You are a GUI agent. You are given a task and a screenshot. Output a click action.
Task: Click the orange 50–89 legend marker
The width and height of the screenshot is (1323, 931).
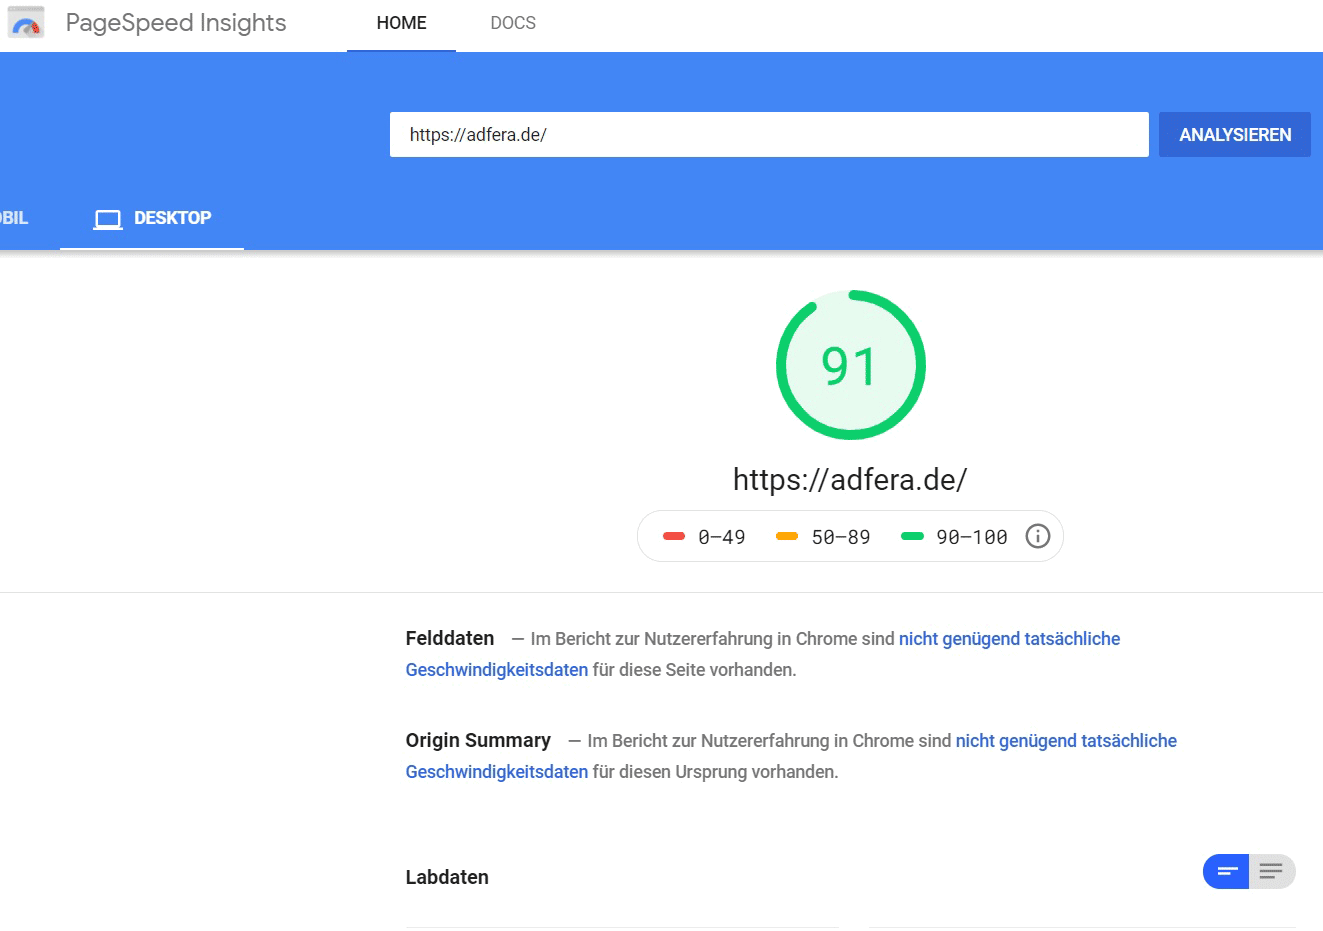coord(787,537)
